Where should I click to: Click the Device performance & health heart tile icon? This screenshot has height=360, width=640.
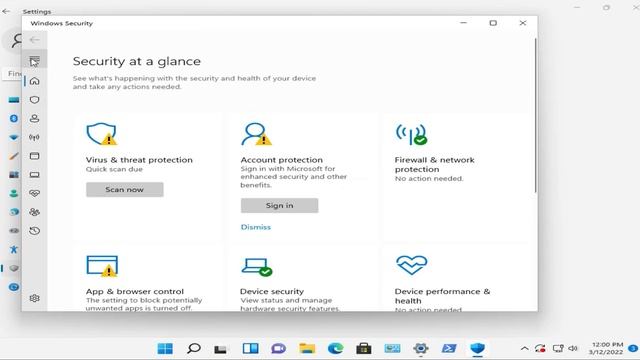(411, 265)
